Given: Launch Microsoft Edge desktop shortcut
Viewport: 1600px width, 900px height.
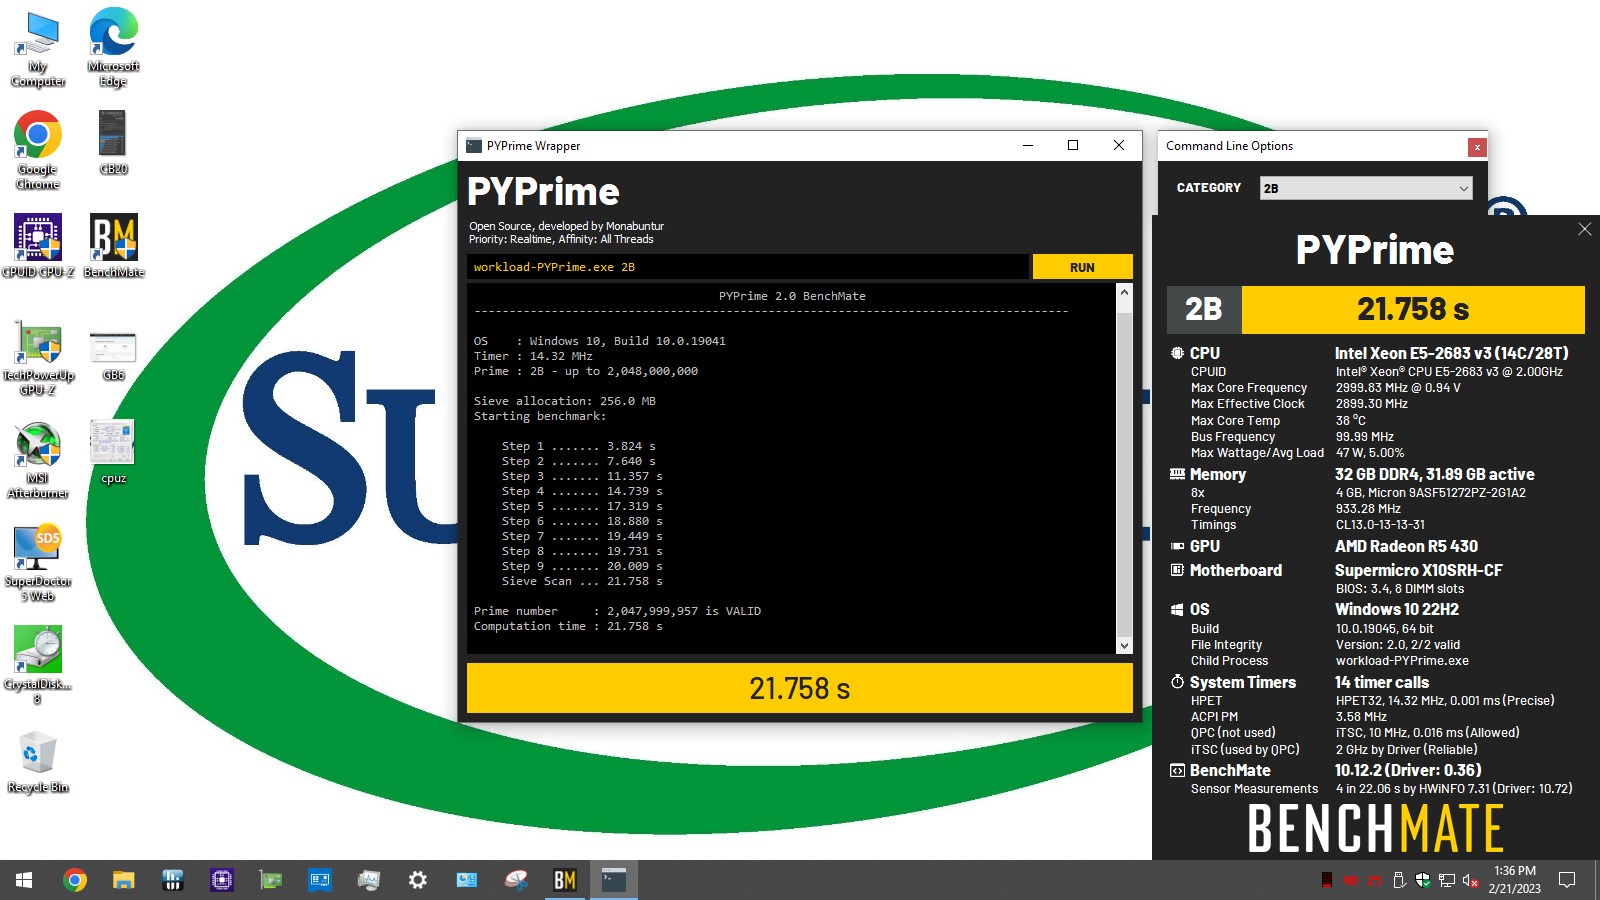Looking at the screenshot, I should pyautogui.click(x=113, y=47).
